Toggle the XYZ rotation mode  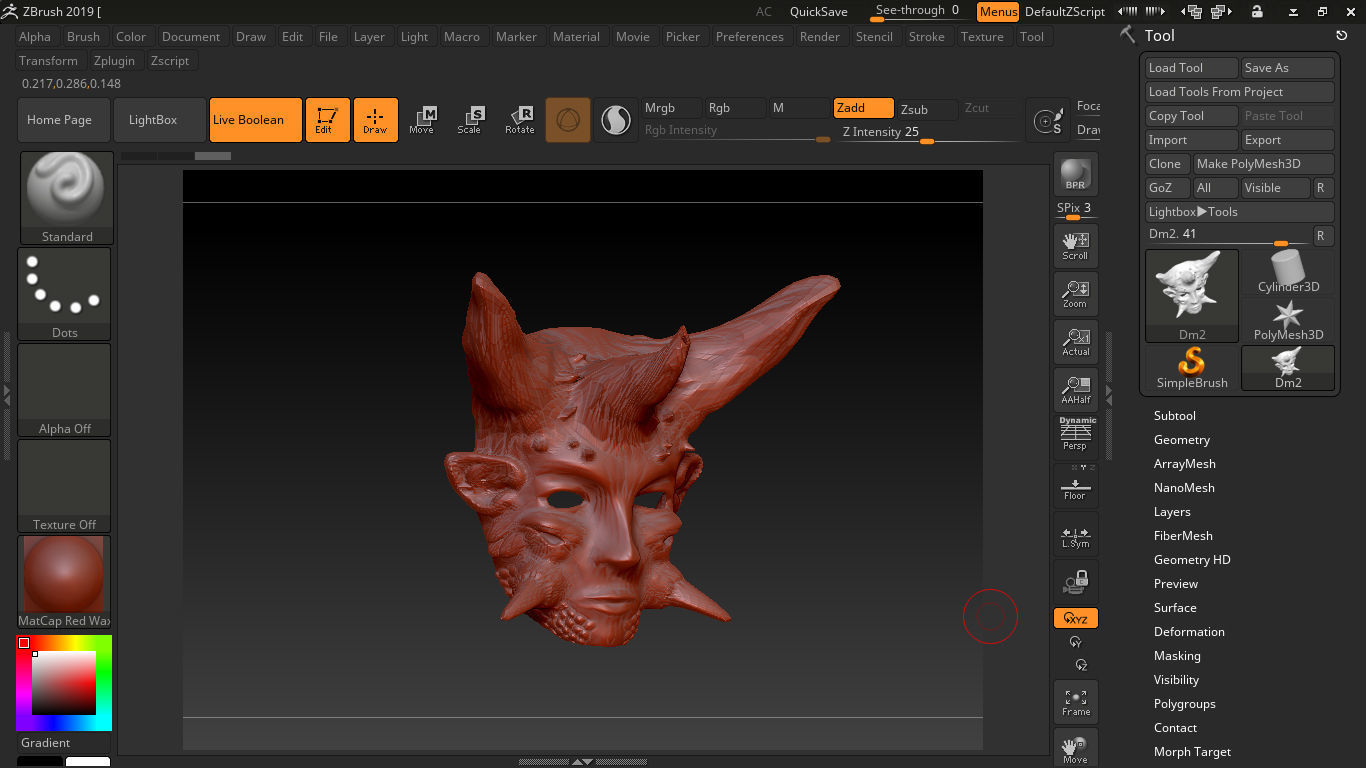point(1075,618)
